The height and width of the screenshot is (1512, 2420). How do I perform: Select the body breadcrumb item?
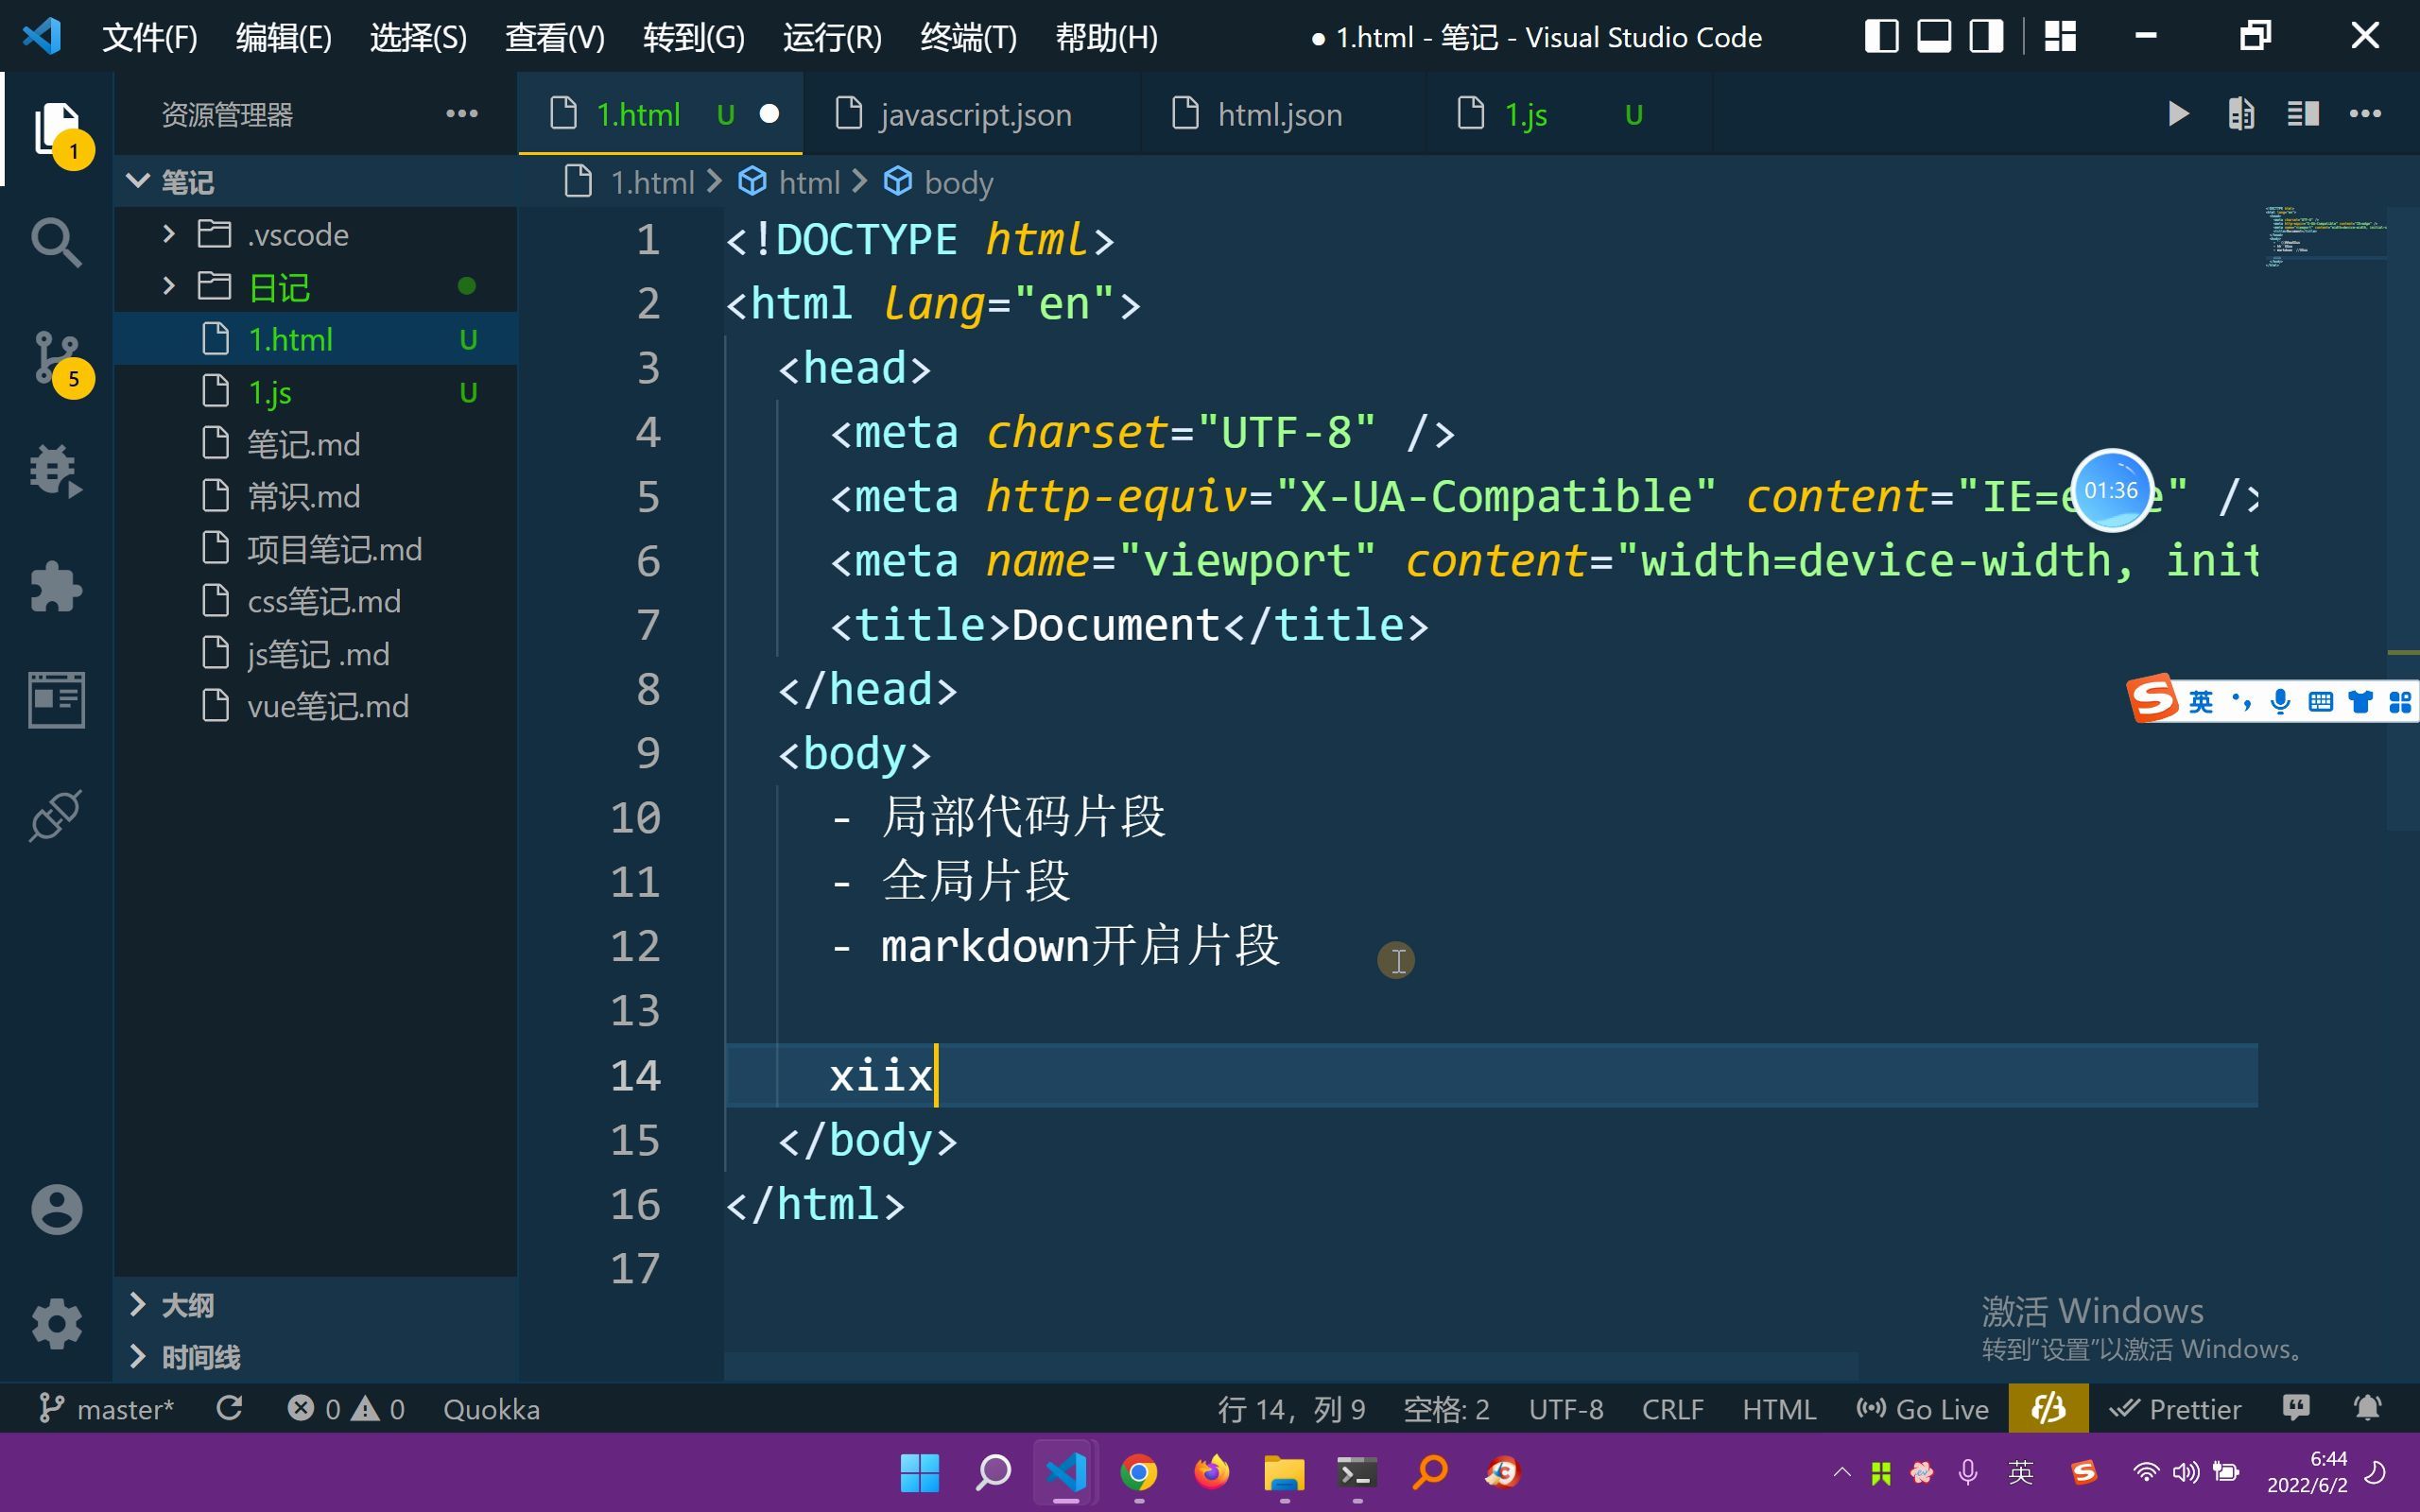[957, 181]
